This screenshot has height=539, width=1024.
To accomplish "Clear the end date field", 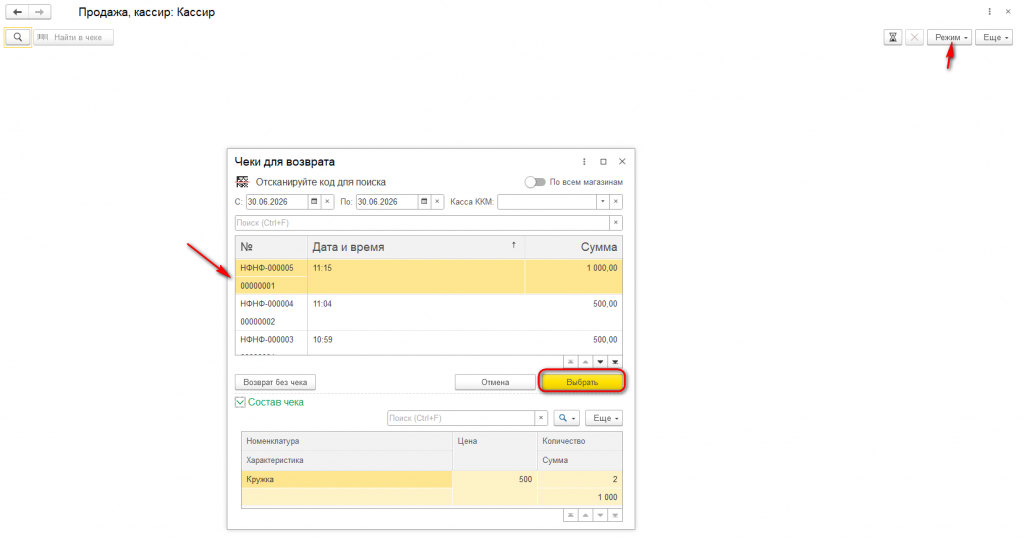I will tap(438, 202).
